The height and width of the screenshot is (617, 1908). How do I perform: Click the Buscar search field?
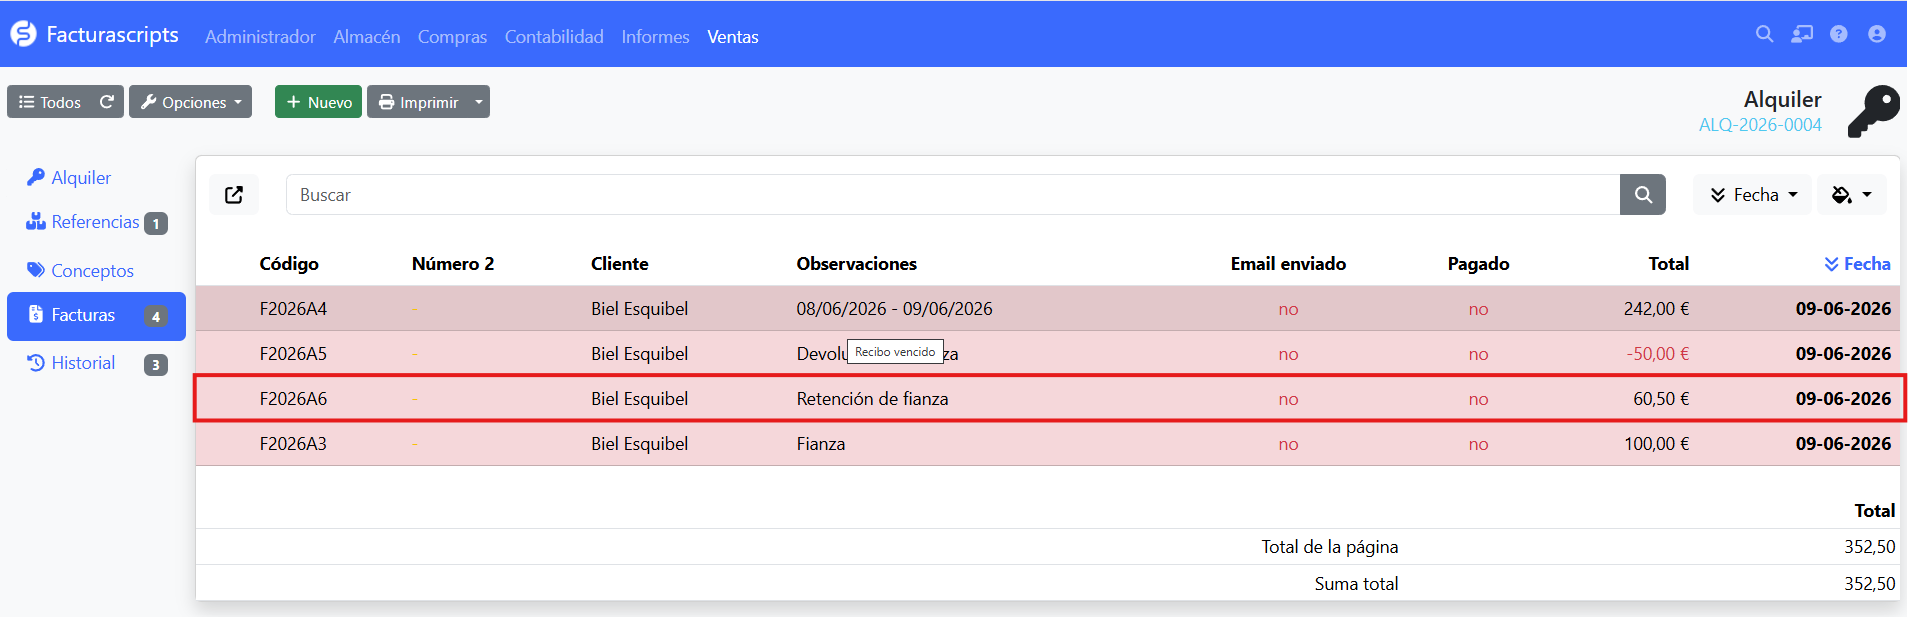coord(952,195)
